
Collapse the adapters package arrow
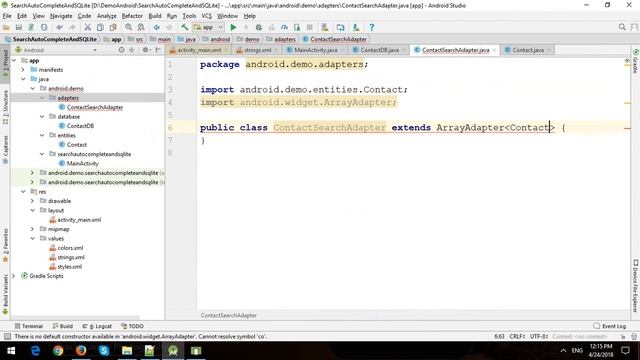click(42, 98)
